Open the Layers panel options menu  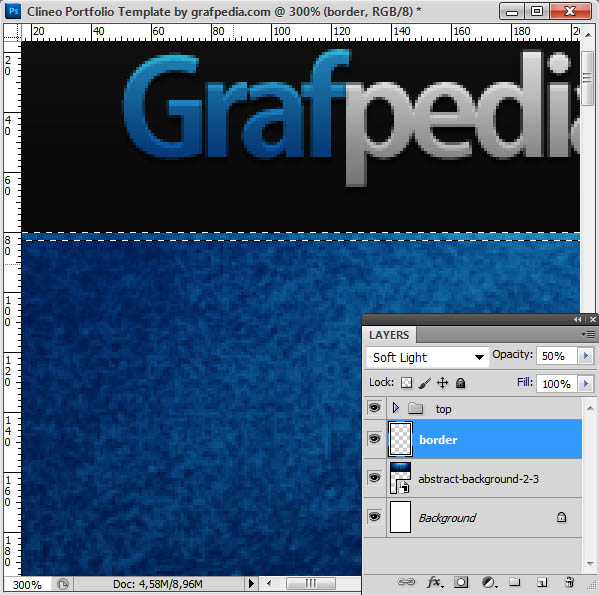click(x=588, y=335)
